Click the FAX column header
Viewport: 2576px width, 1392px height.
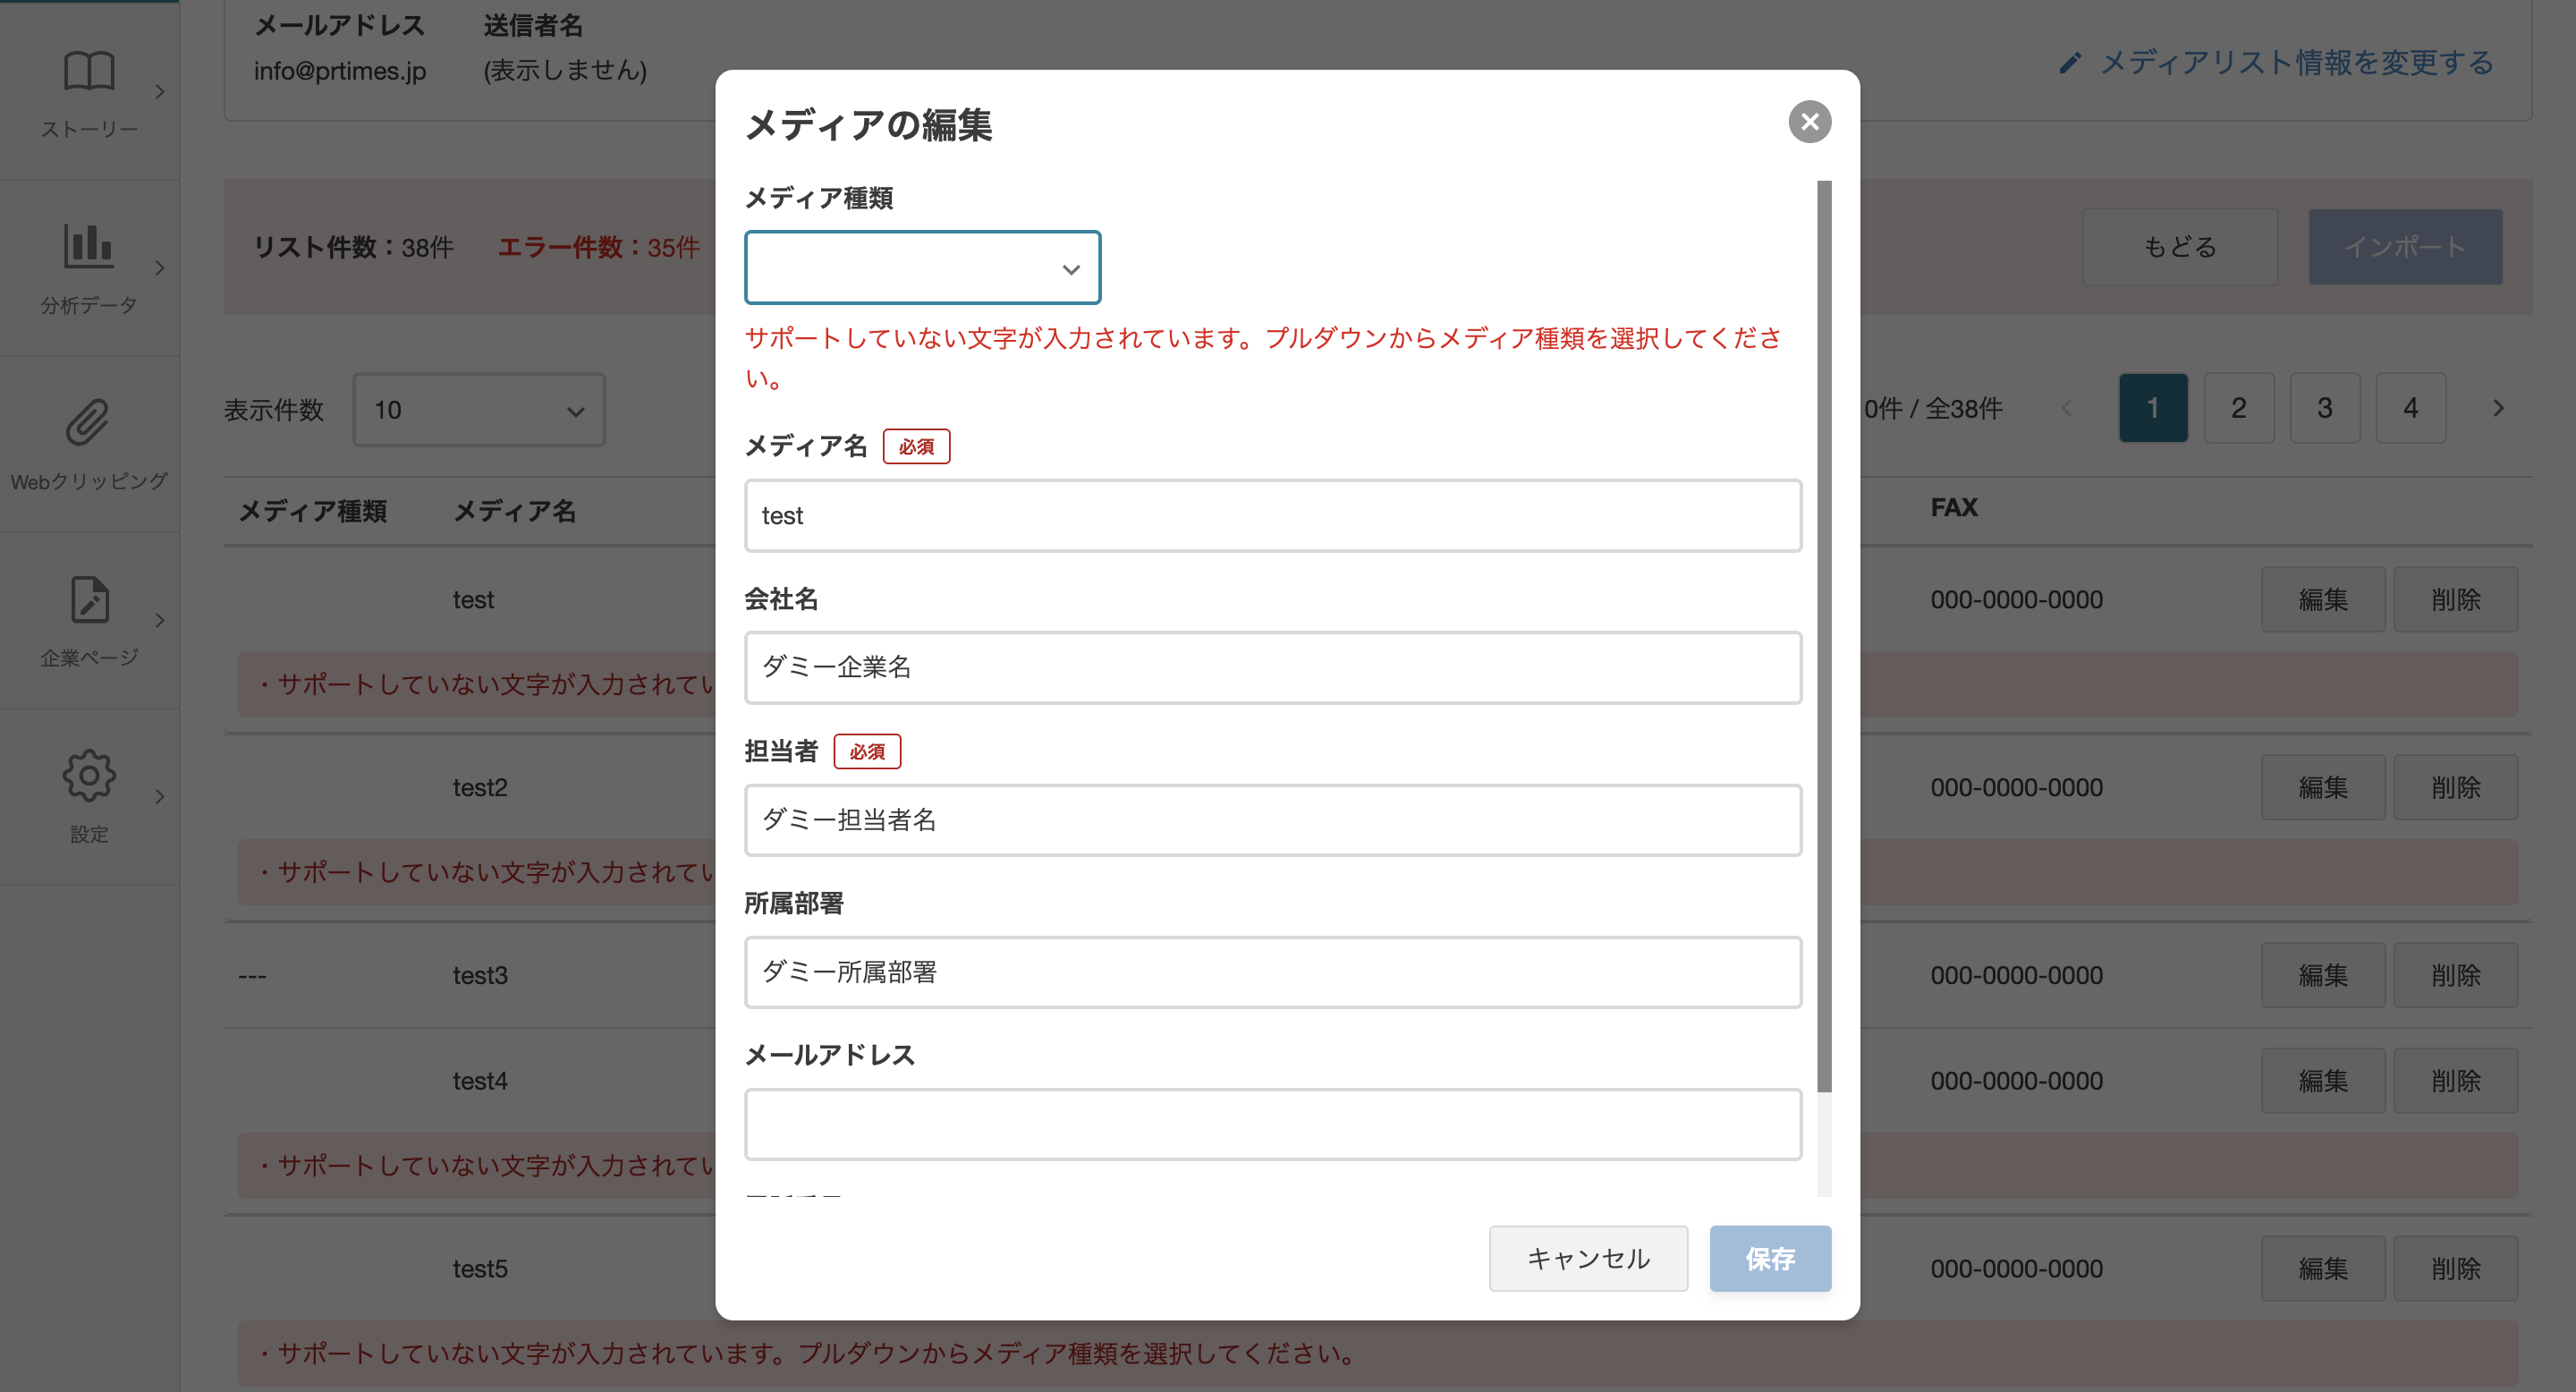[x=1954, y=508]
